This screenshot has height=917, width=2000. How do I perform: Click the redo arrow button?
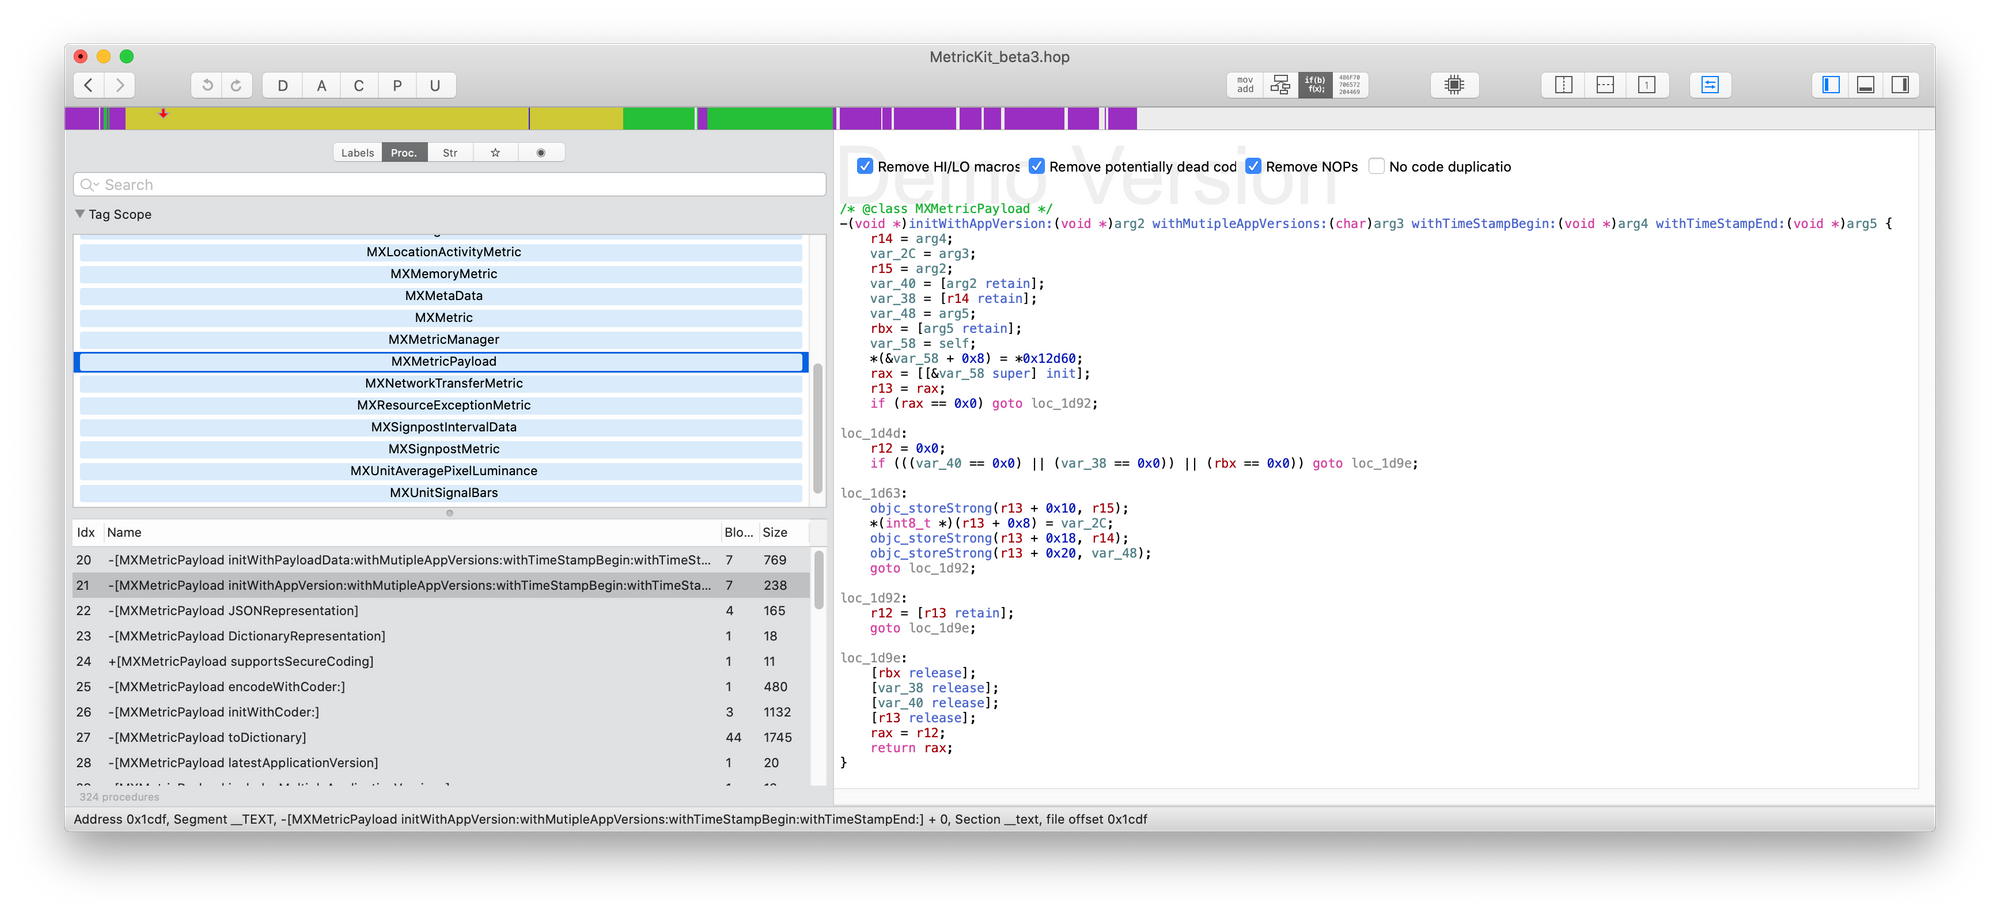(x=236, y=85)
